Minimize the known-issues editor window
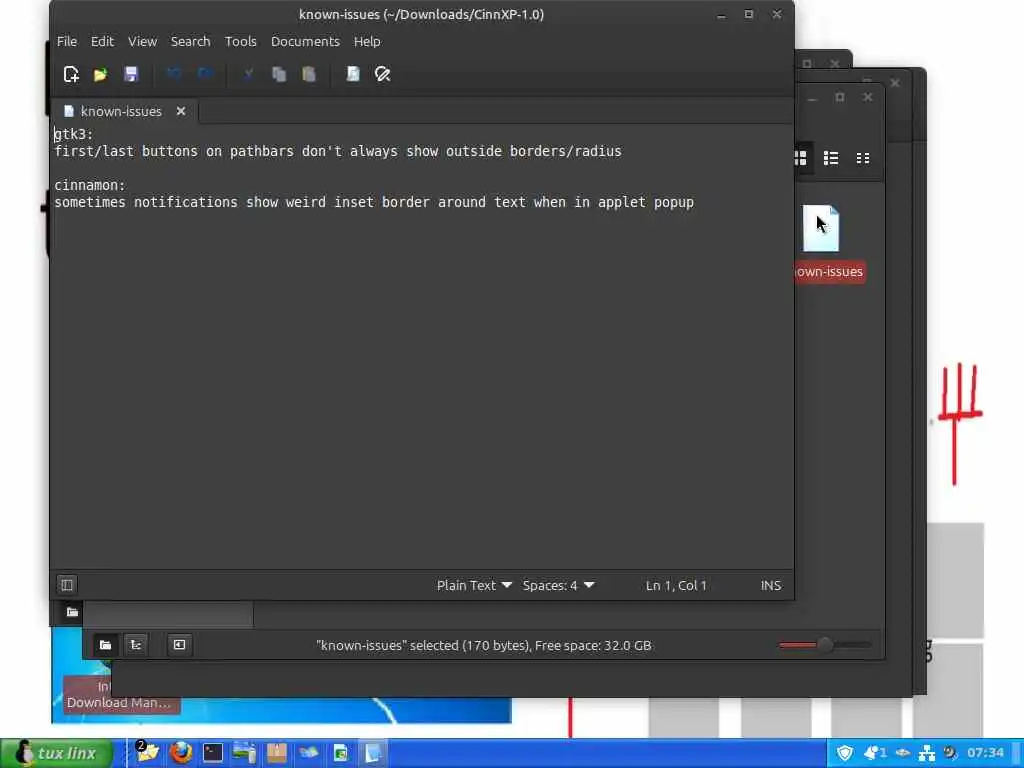The width and height of the screenshot is (1024, 768). tap(721, 14)
